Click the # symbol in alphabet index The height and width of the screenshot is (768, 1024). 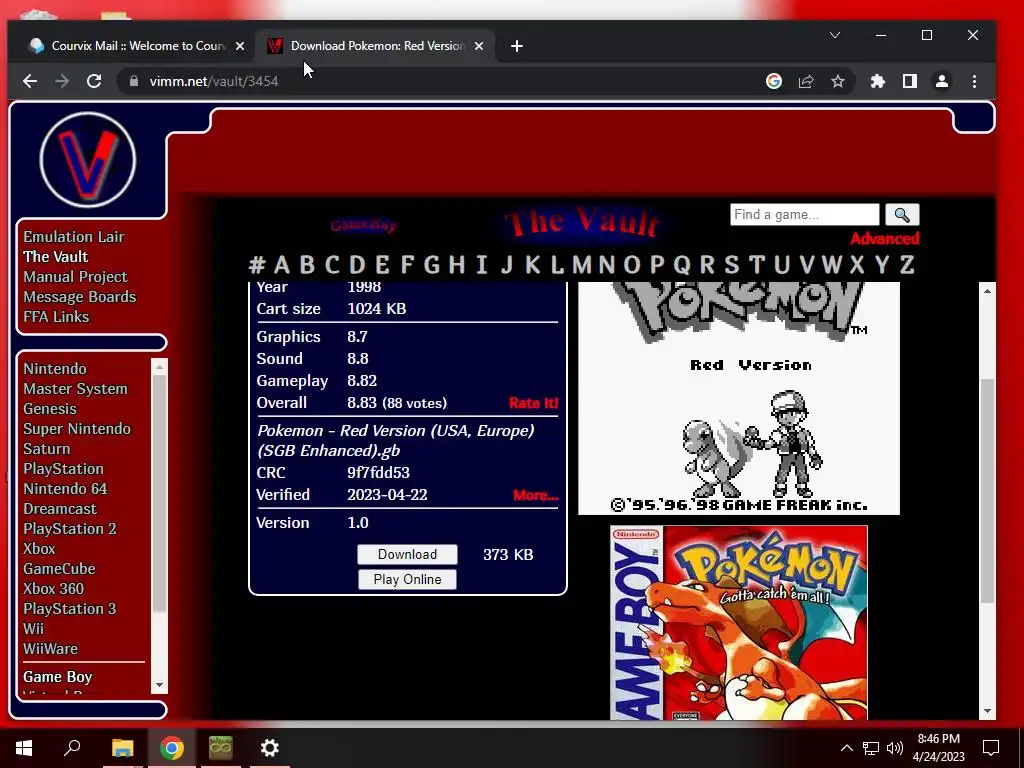(257, 265)
